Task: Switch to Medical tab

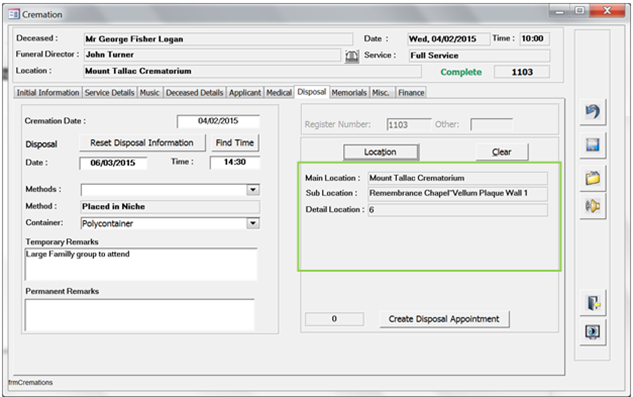Action: pos(279,92)
